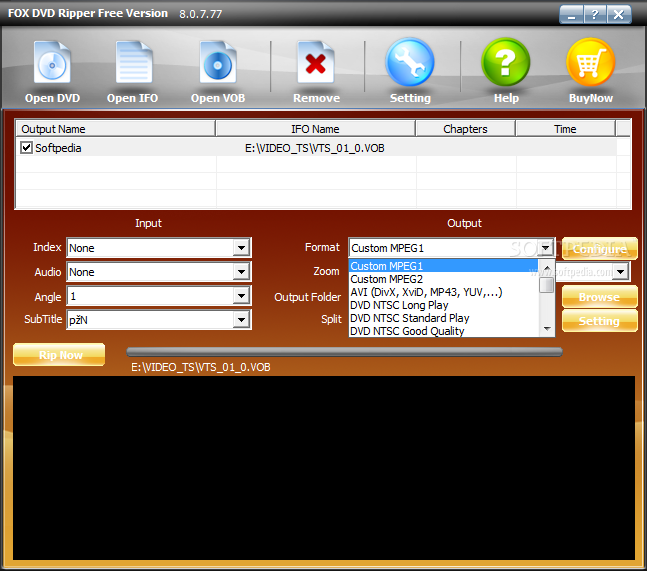Open the Split Setting button
Viewport: 647px width, 571px height.
click(600, 321)
